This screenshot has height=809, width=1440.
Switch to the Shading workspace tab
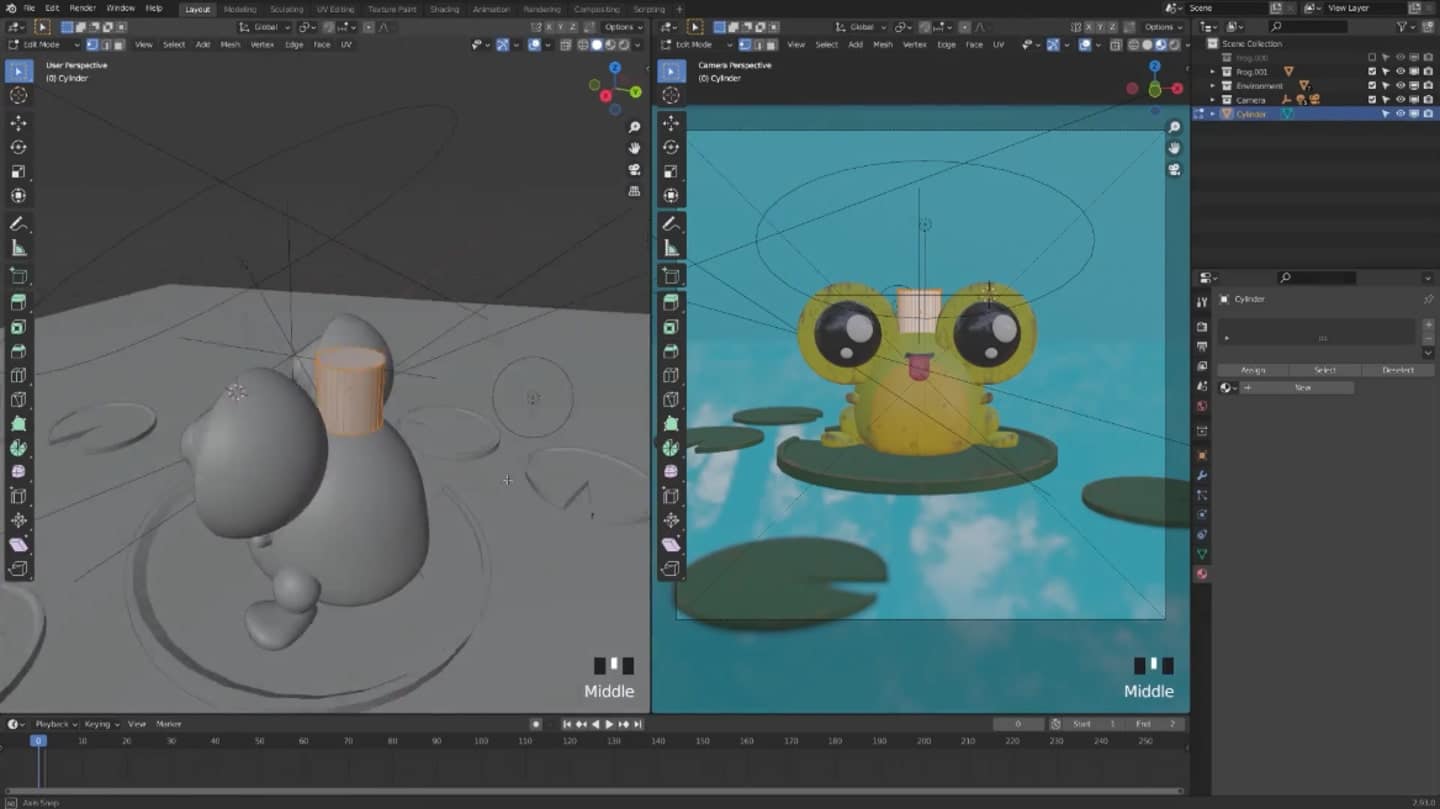443,9
